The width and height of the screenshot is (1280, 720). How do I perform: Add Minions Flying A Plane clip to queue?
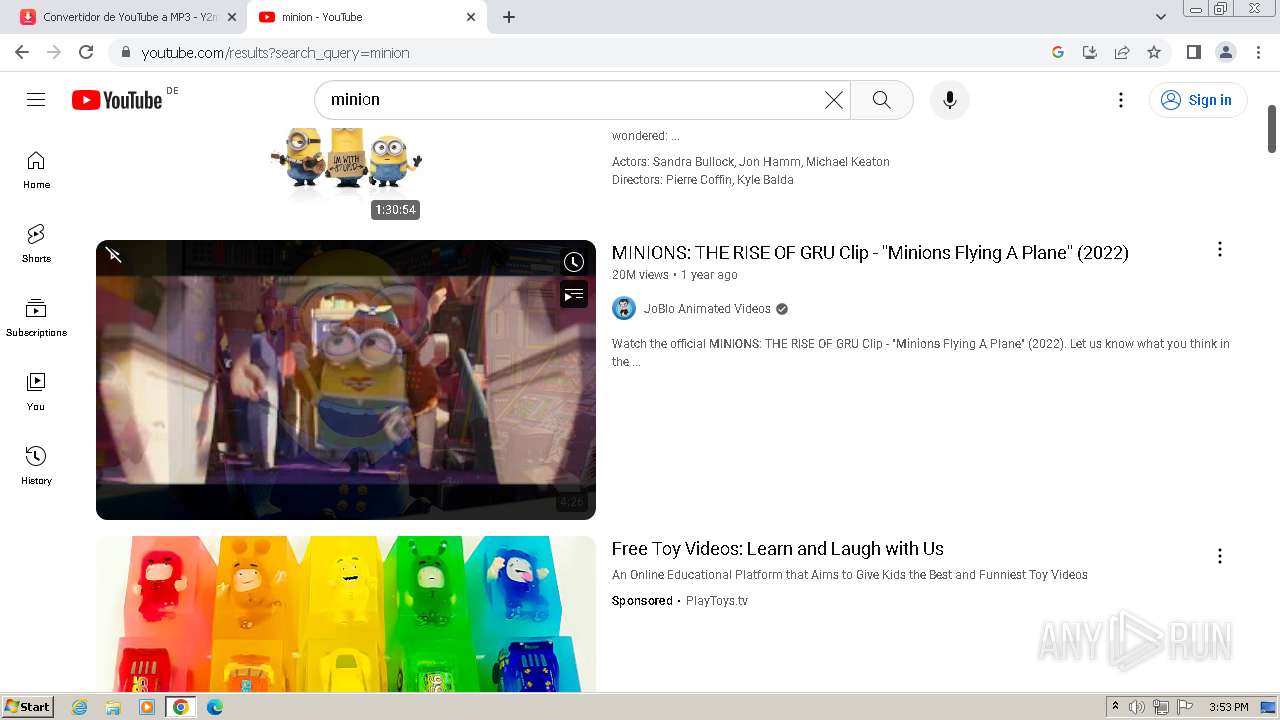click(573, 295)
